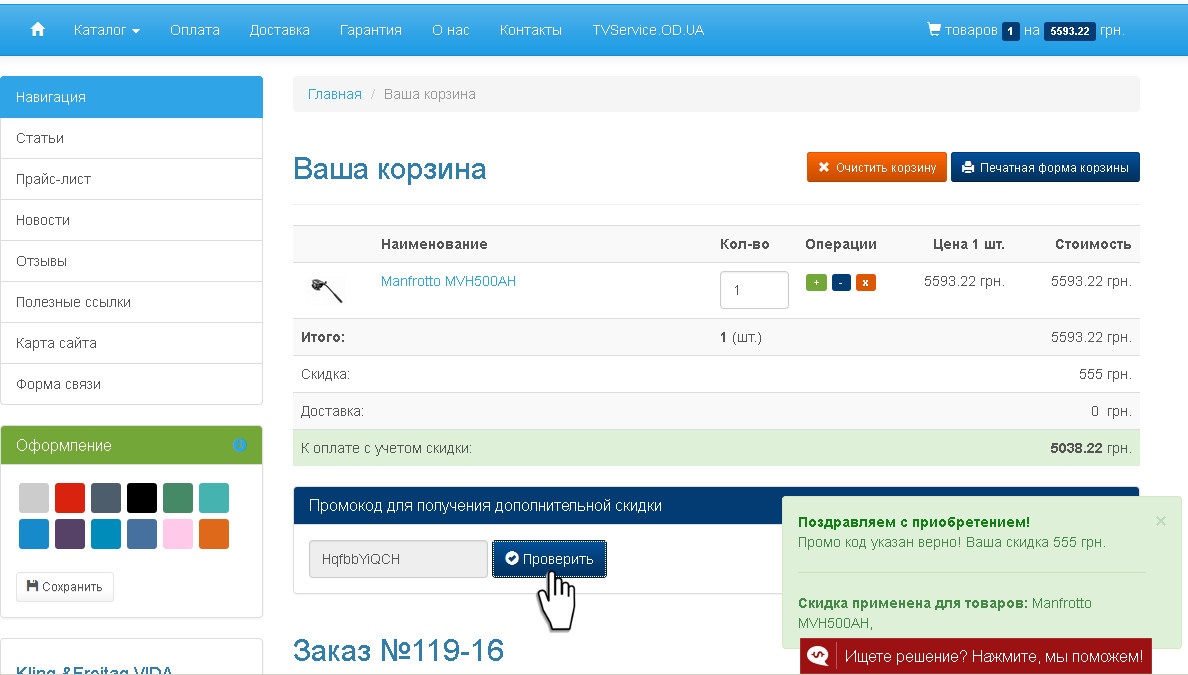
Task: Click Печатная форма корзины button
Action: pos(1045,167)
